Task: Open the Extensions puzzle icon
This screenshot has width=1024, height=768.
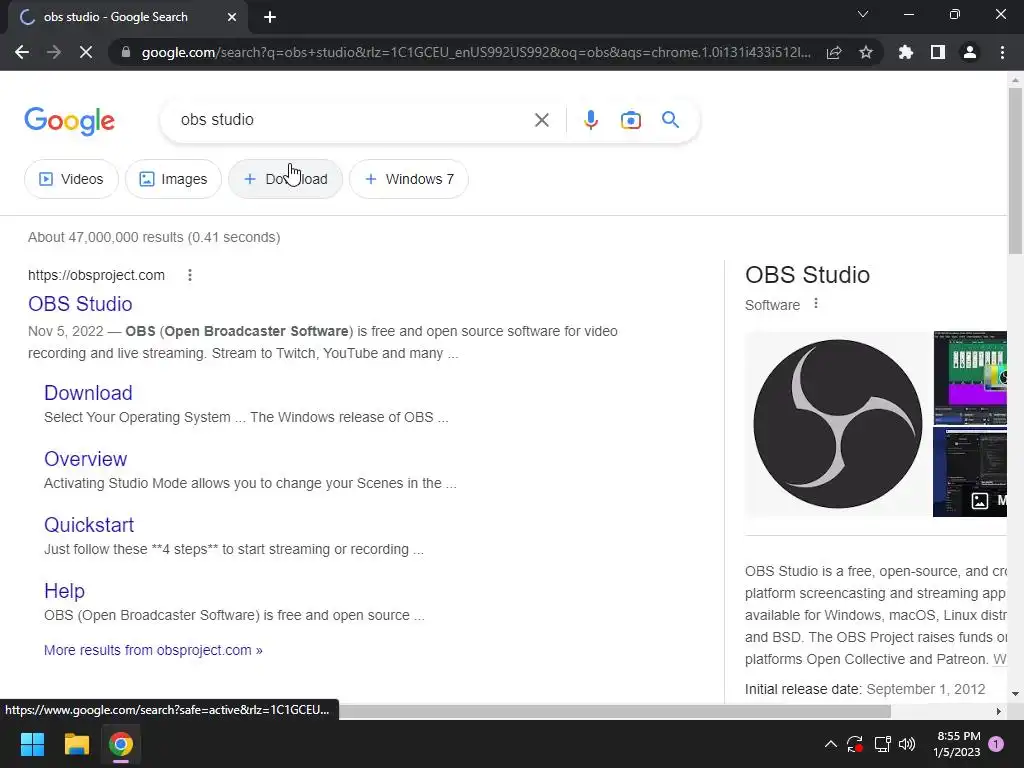Action: [x=906, y=52]
